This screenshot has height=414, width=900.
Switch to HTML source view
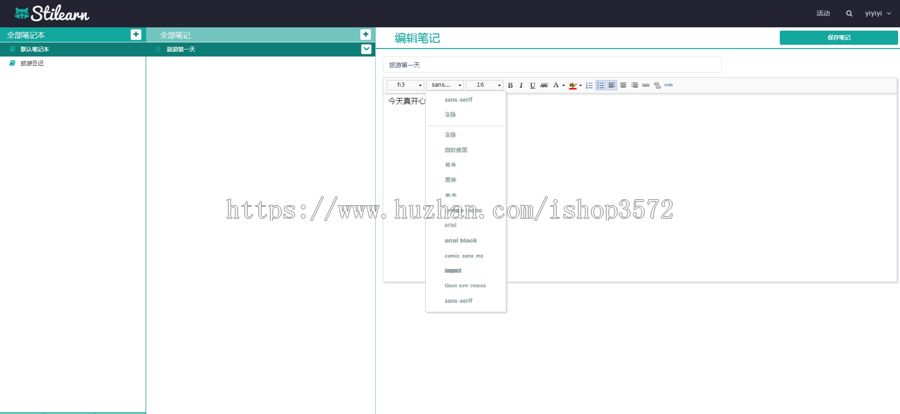[668, 85]
